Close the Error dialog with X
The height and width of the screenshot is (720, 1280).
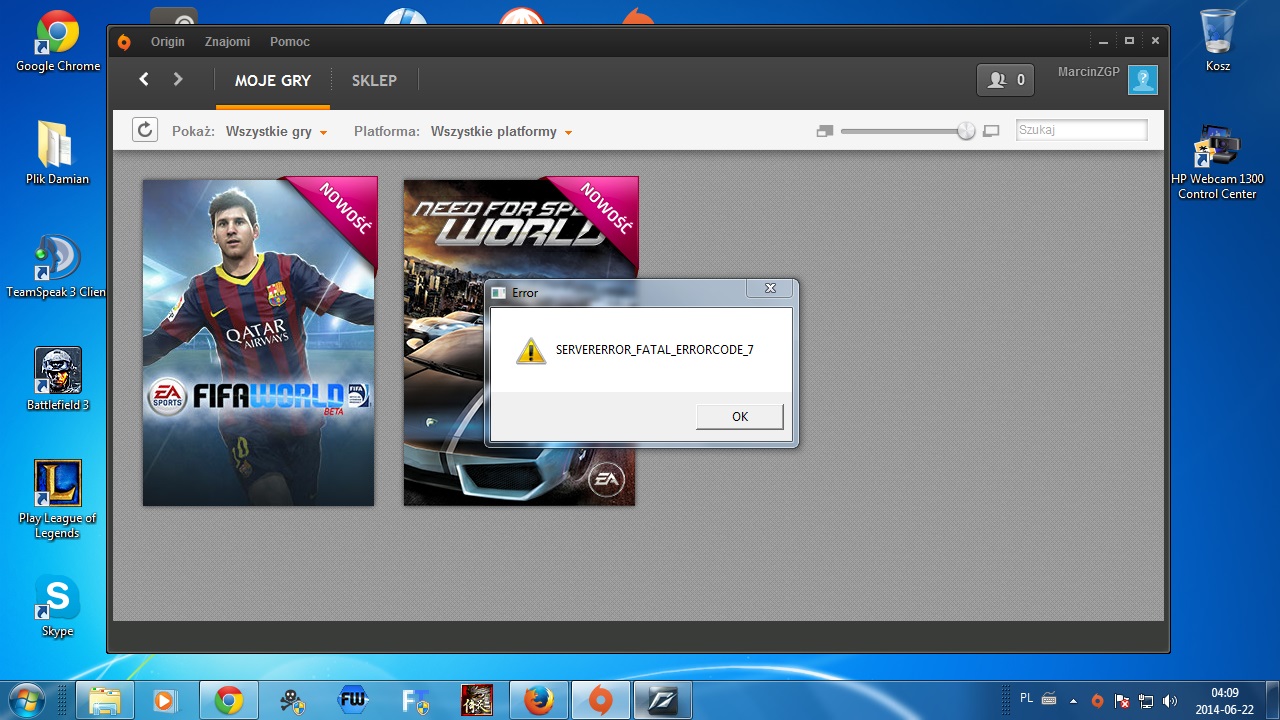pyautogui.click(x=770, y=288)
